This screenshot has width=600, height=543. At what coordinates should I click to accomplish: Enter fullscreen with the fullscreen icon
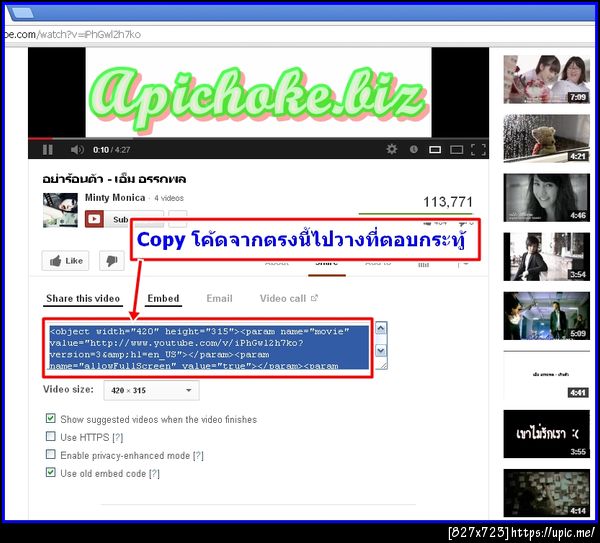click(478, 150)
